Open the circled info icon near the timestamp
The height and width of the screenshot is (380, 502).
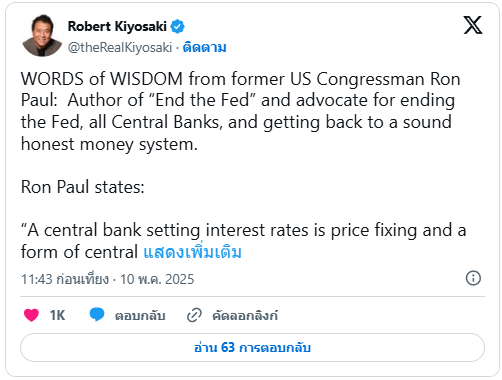pos(473,278)
